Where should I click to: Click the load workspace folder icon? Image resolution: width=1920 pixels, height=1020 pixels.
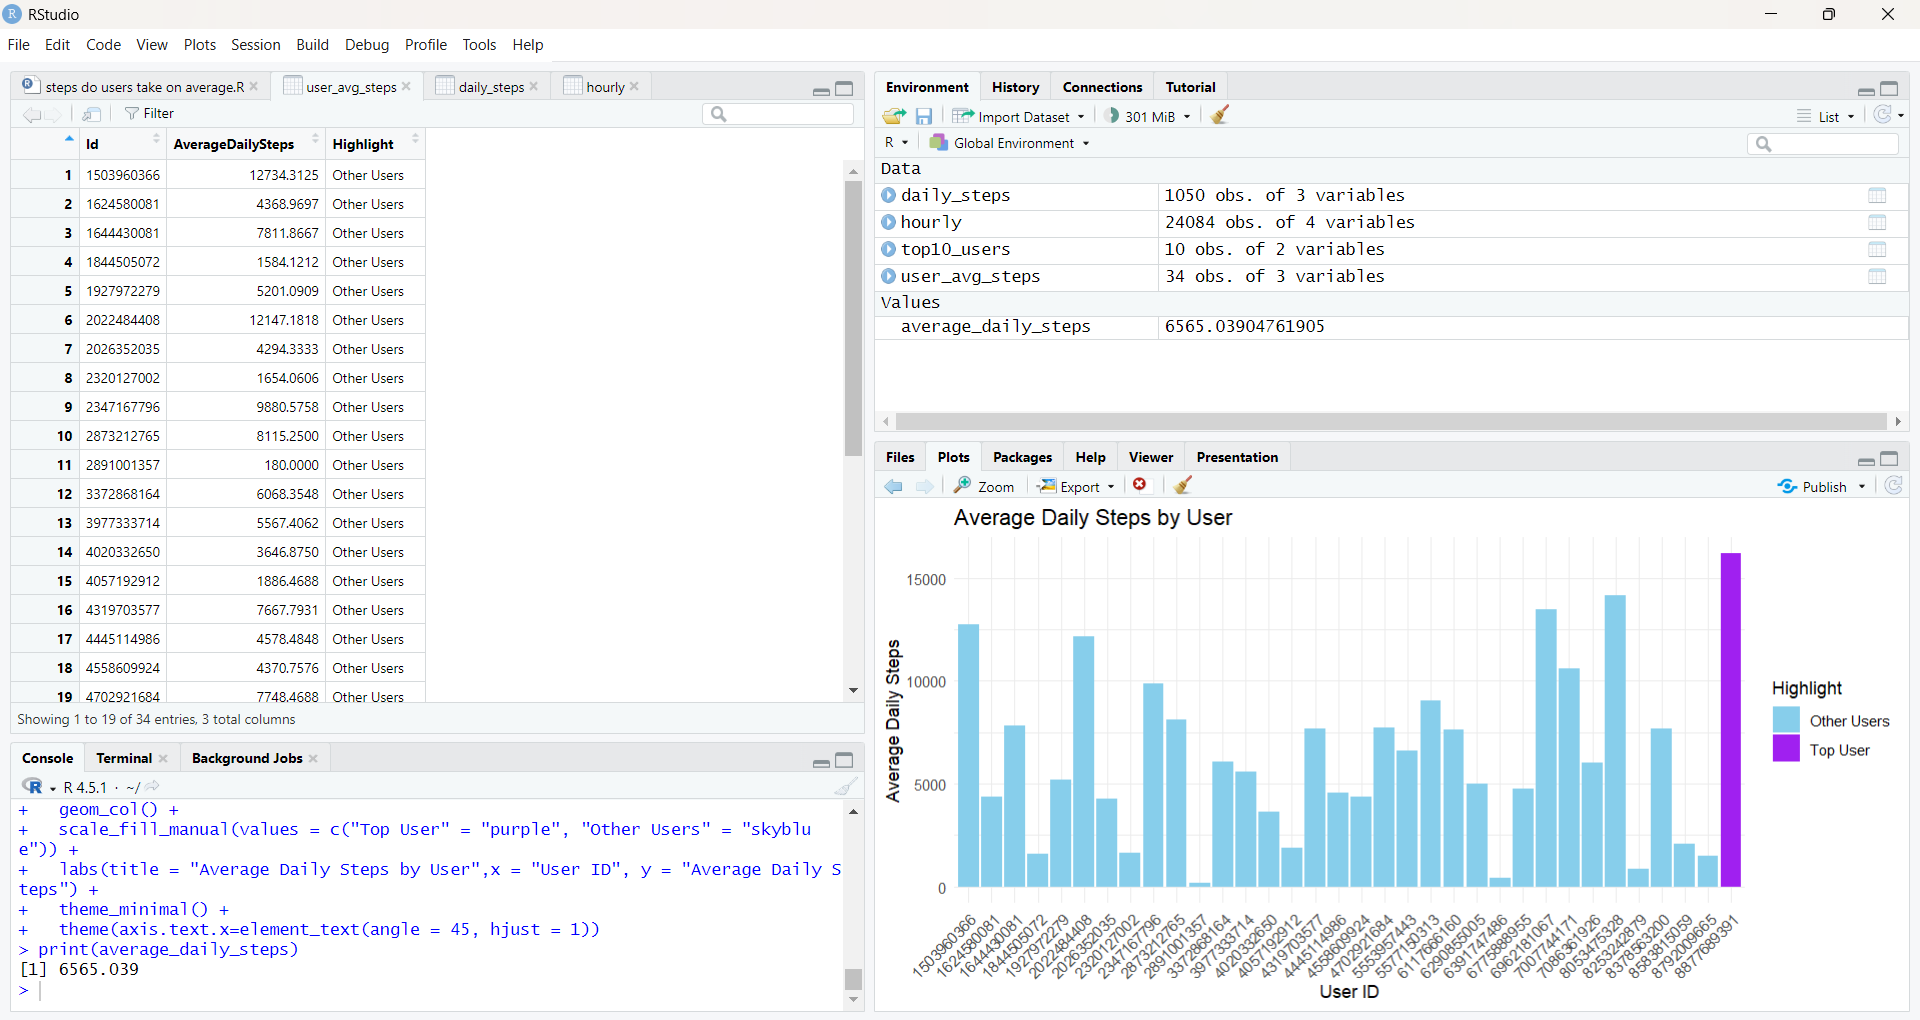[894, 116]
